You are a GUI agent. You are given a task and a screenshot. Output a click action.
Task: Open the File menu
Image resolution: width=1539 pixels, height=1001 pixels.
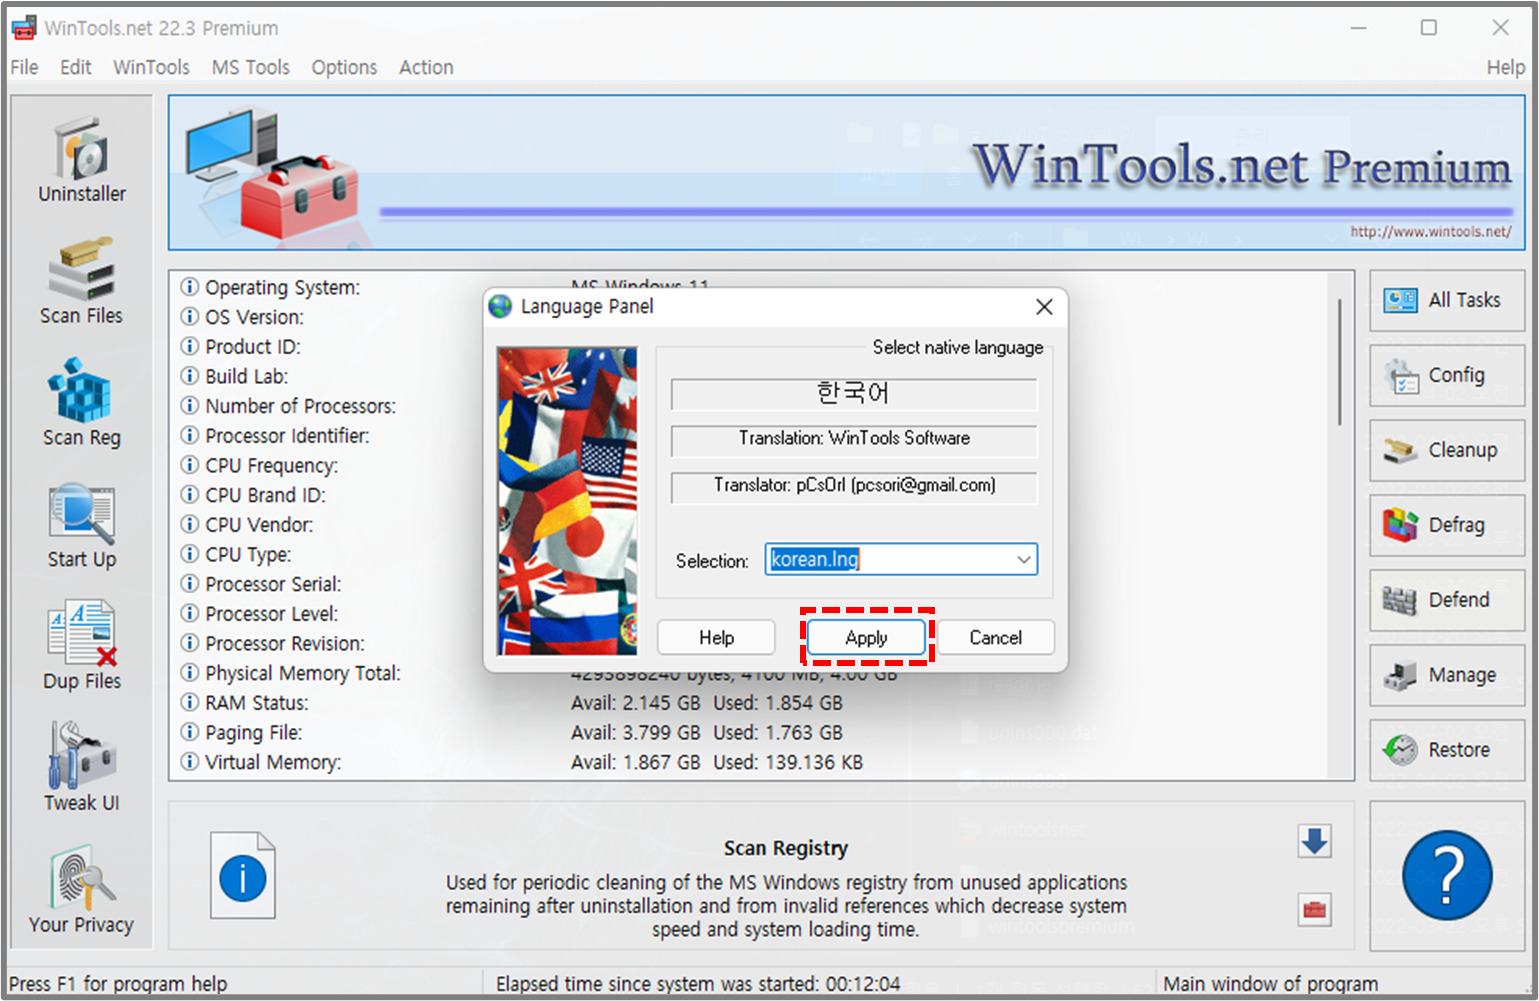(24, 67)
